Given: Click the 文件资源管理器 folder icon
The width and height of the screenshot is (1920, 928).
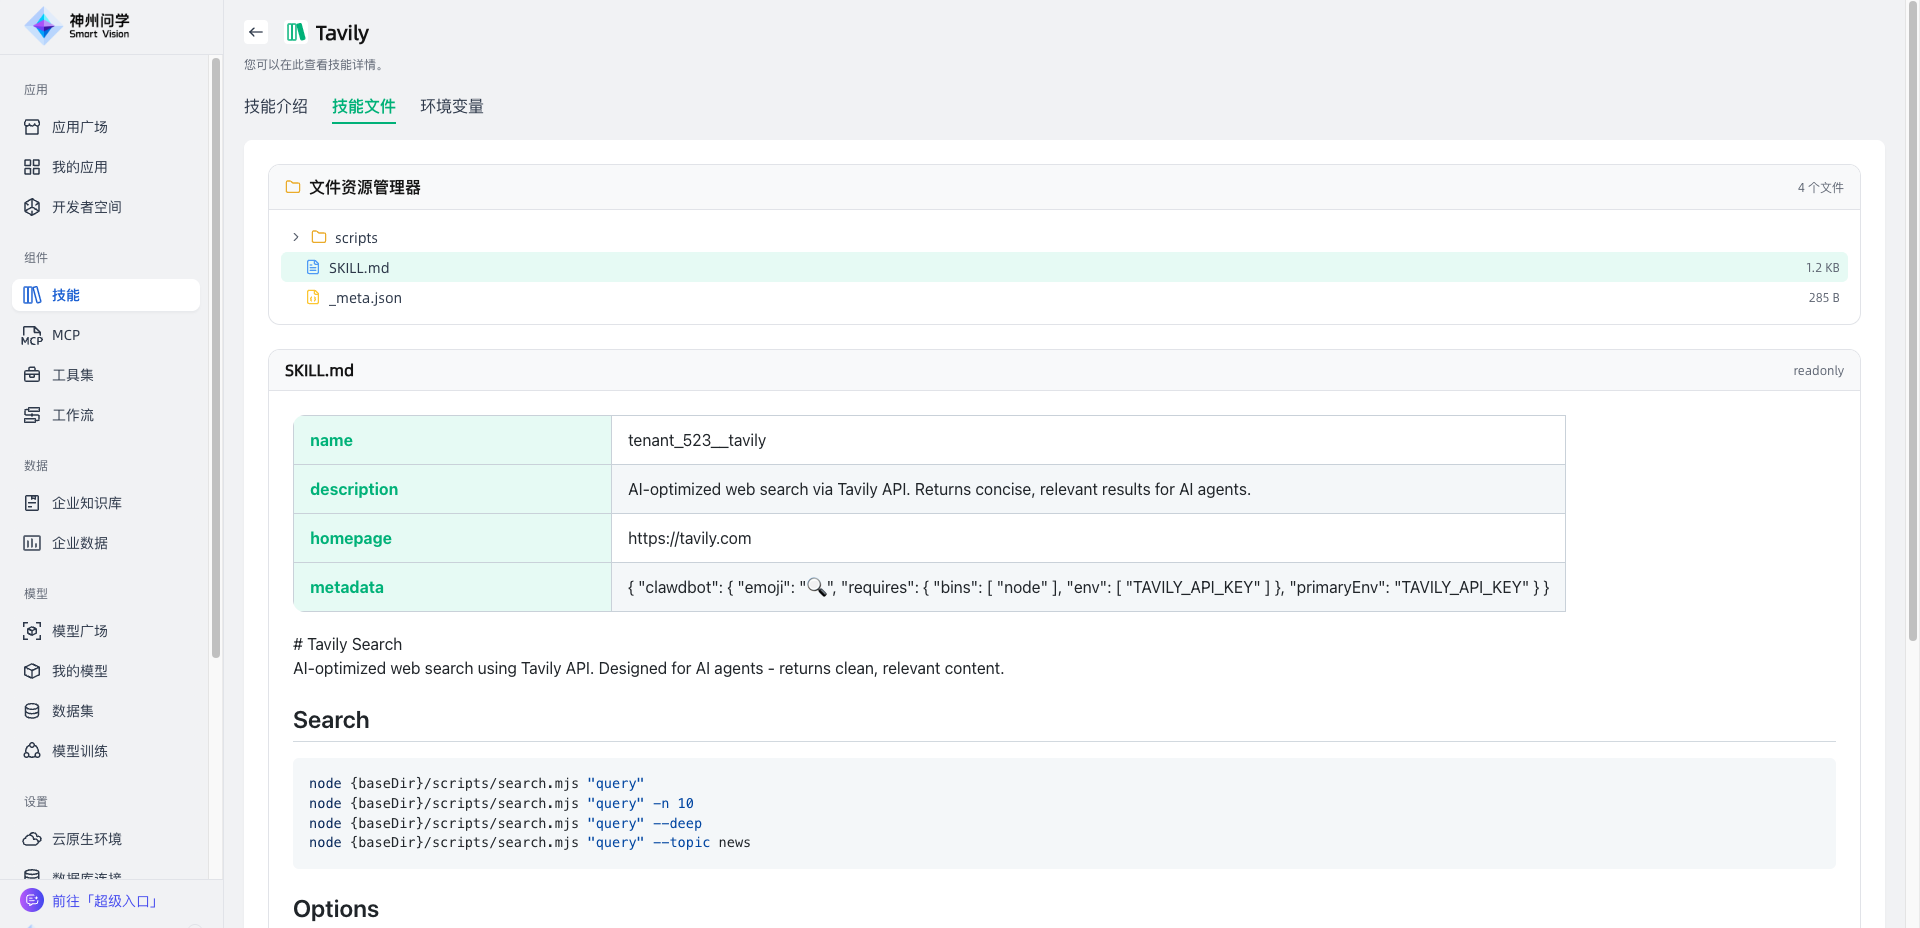Looking at the screenshot, I should (x=293, y=187).
